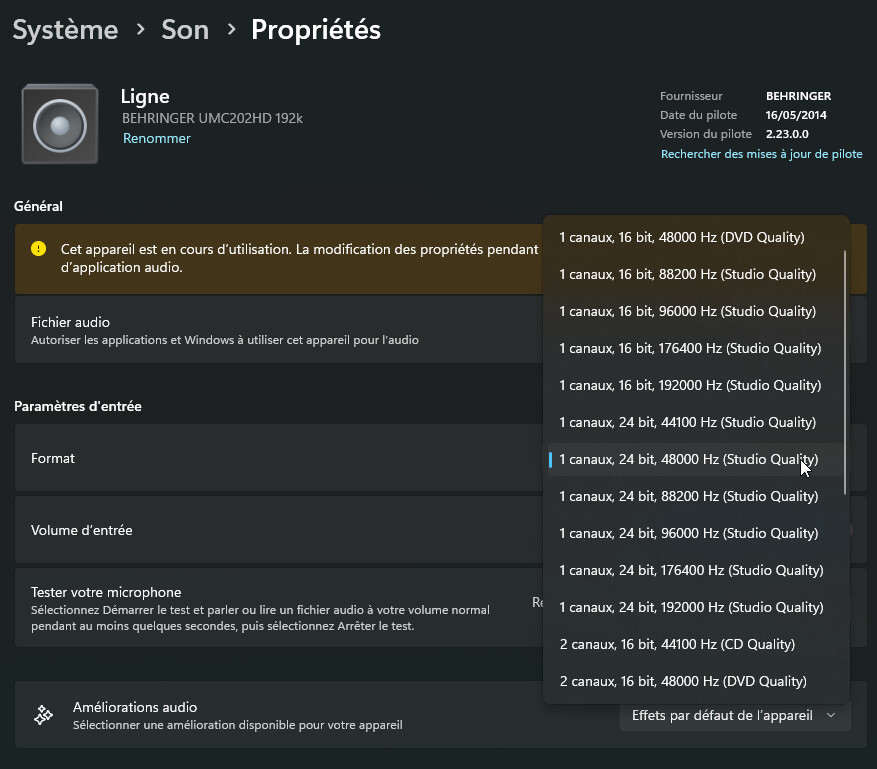Click the format list scrollbar
The image size is (877, 769).
845,370
